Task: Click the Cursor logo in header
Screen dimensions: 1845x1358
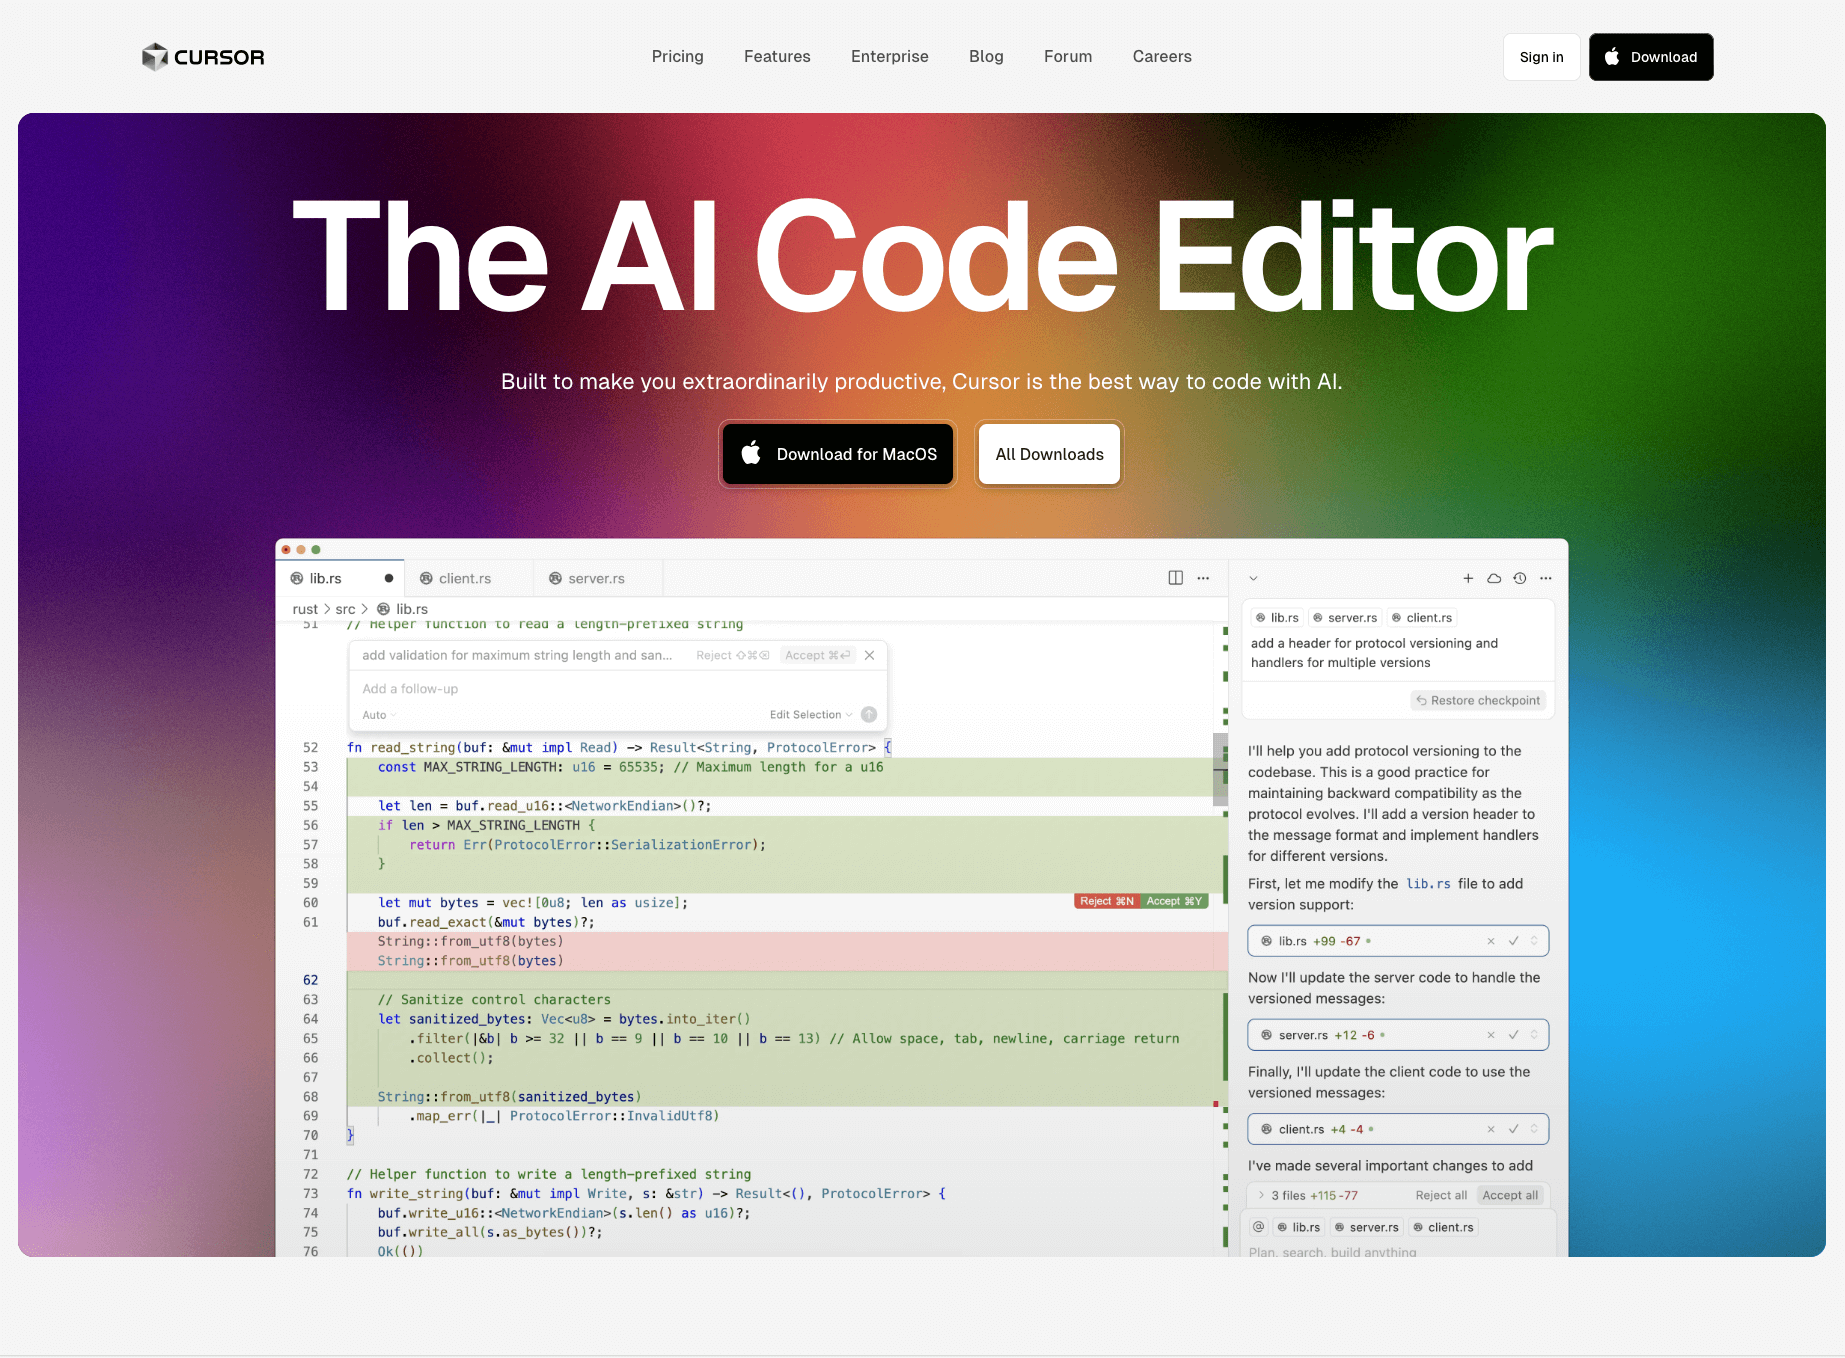Action: 203,57
